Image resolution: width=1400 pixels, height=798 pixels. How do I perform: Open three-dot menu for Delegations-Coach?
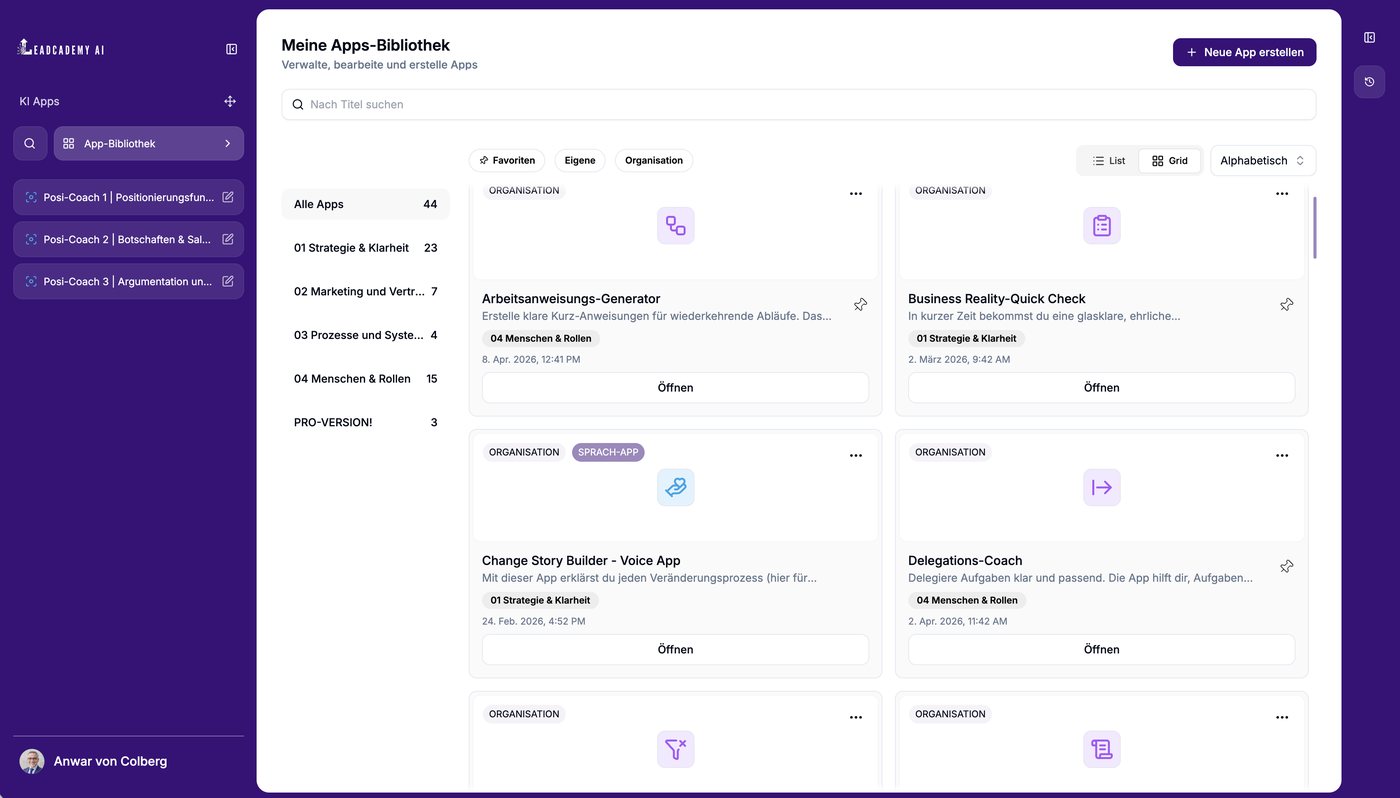pos(1282,456)
